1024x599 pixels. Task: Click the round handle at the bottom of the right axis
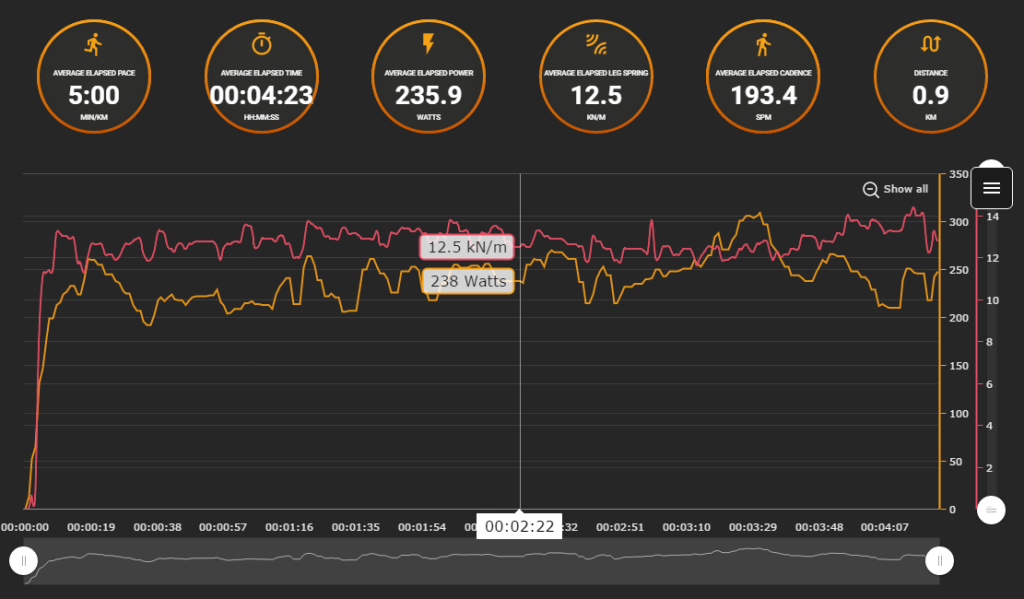(x=991, y=510)
